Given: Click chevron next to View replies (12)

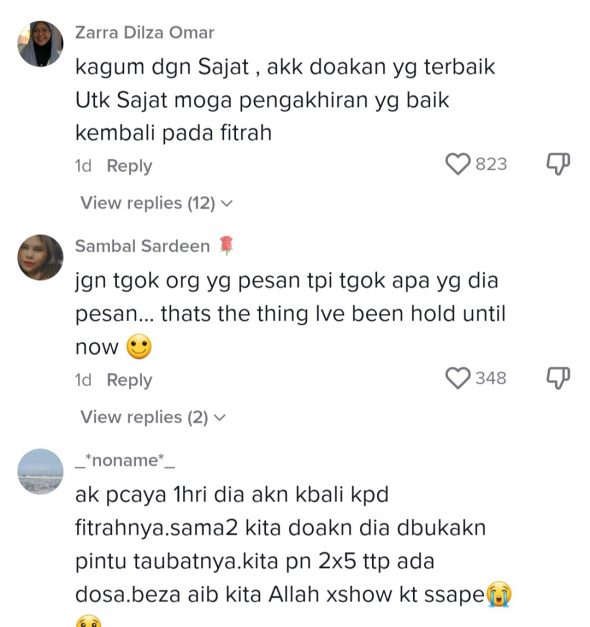Looking at the screenshot, I should point(226,204).
